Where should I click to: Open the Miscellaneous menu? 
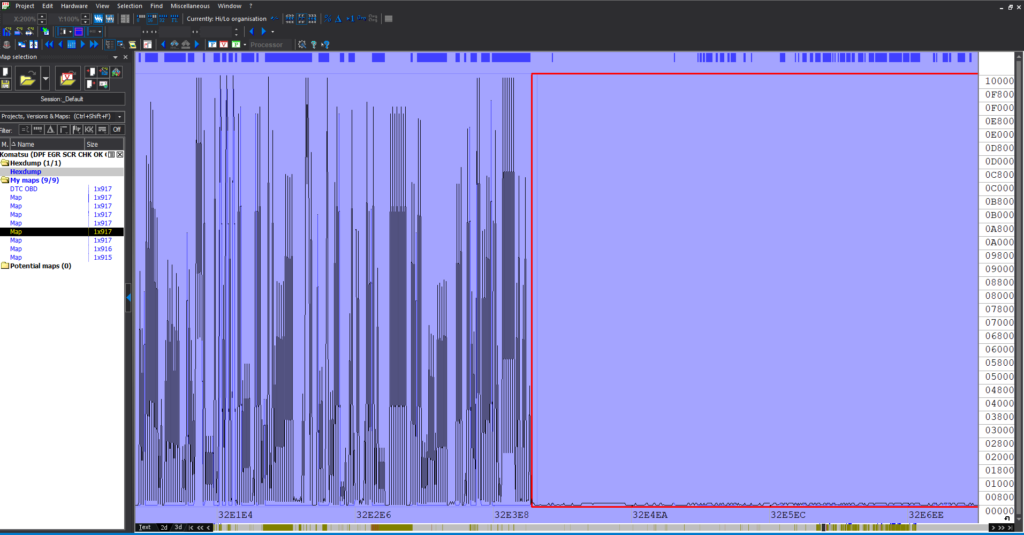pyautogui.click(x=189, y=6)
